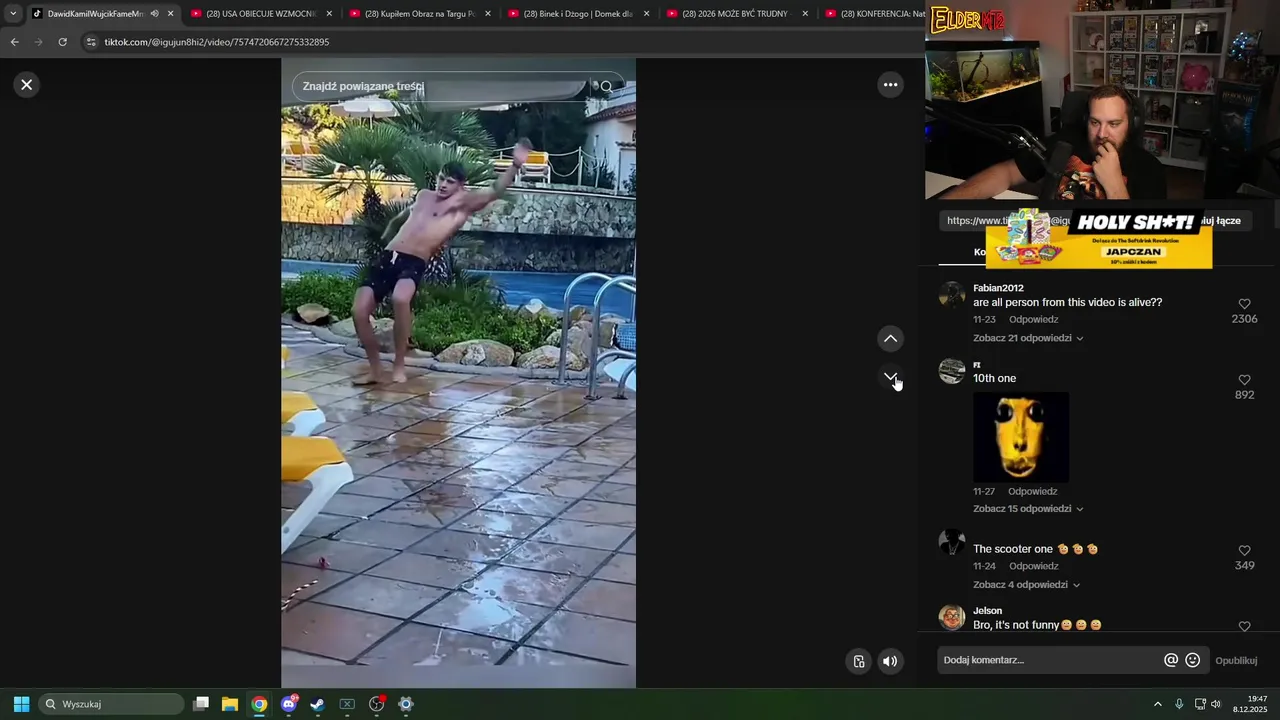This screenshot has height=720, width=1280.
Task: Toggle auto-scroll icon beside volume button
Action: tap(858, 661)
